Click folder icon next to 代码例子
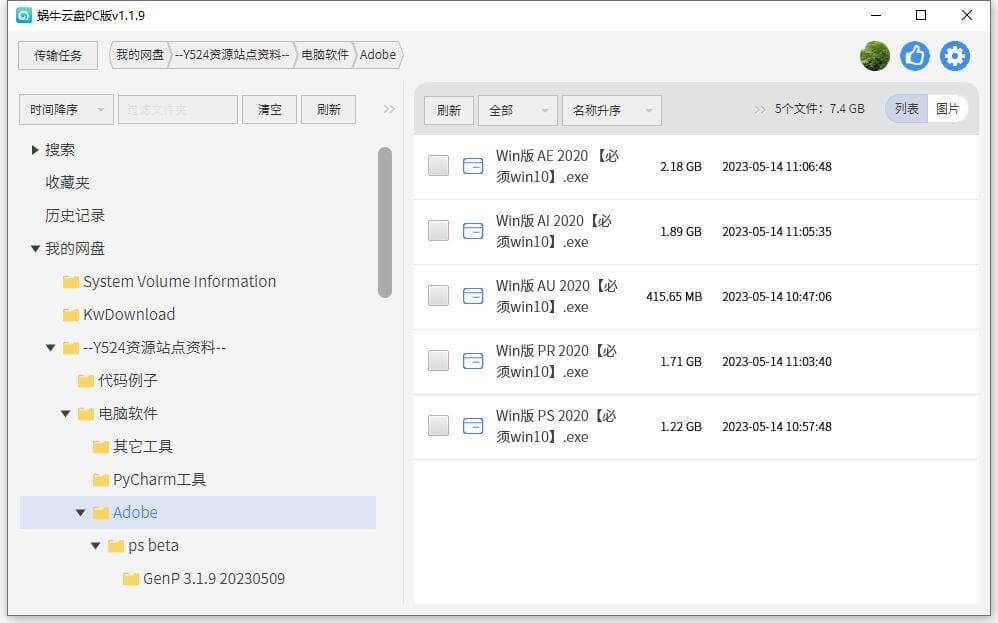The width and height of the screenshot is (998, 623). (86, 381)
